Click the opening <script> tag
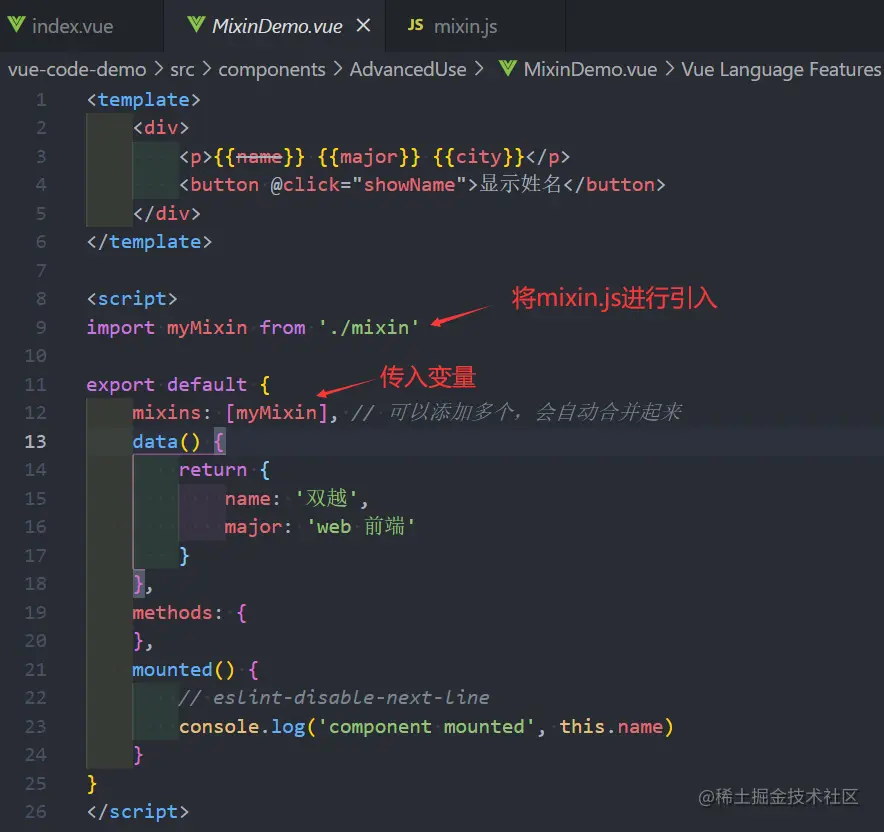Viewport: 884px width, 832px height. point(132,298)
